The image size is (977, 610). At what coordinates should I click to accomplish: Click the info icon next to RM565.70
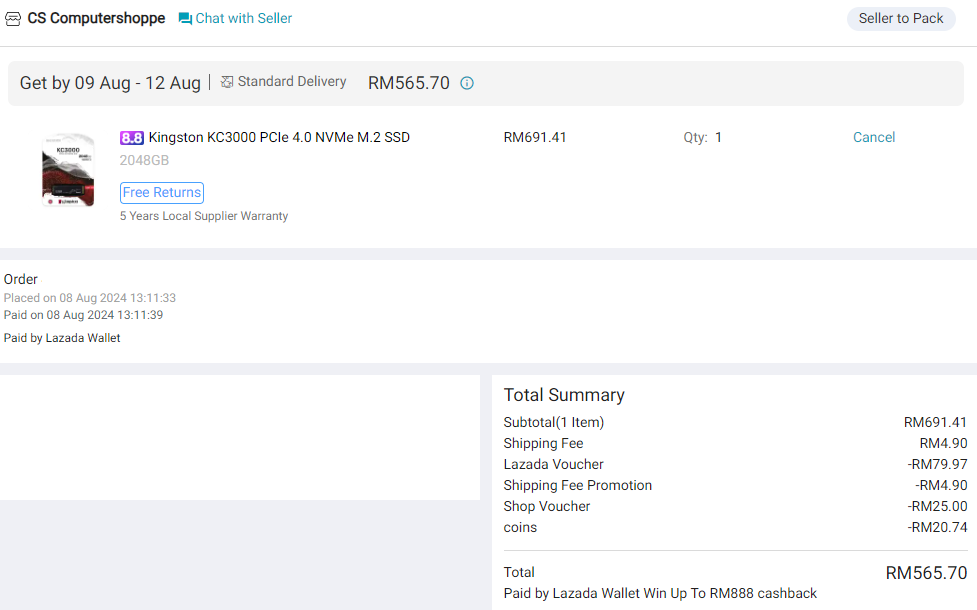pos(466,83)
